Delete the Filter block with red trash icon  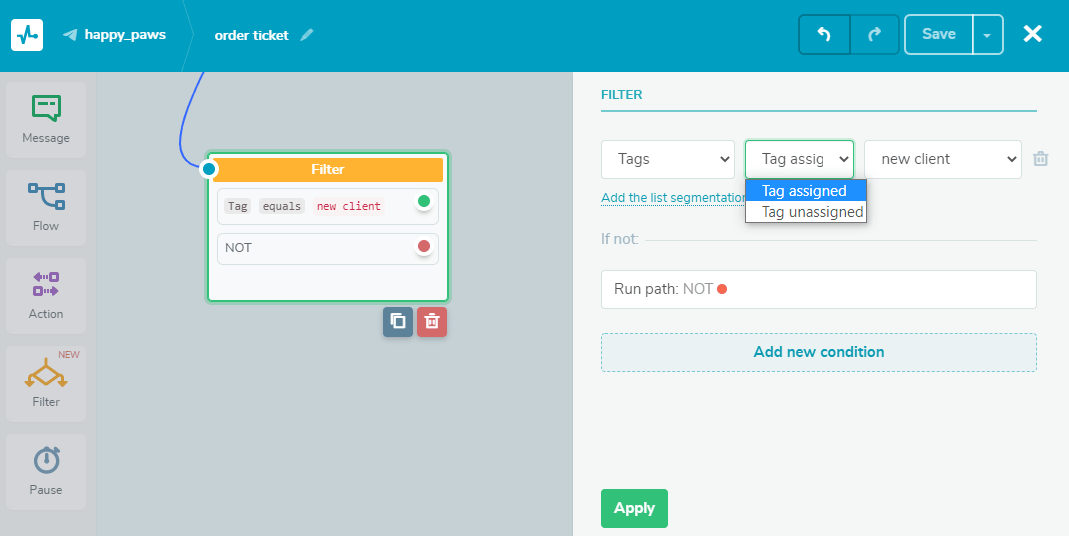[x=432, y=321]
